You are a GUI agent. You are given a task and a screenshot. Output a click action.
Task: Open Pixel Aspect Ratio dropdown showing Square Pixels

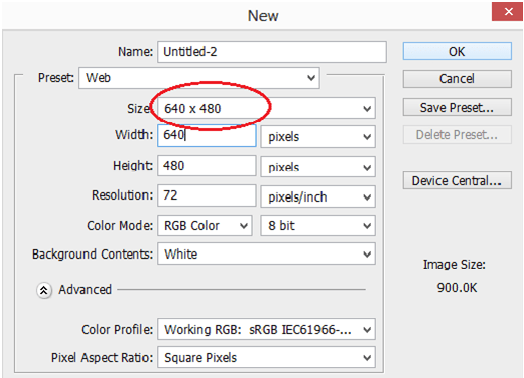[266, 357]
